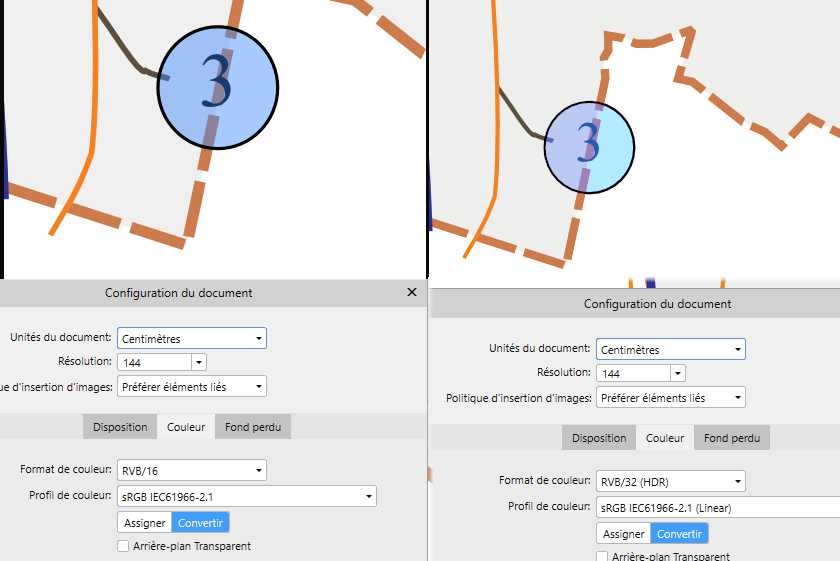Viewport: 840px width, 561px height.
Task: Select numbered circle 3 in left map
Action: click(218, 87)
